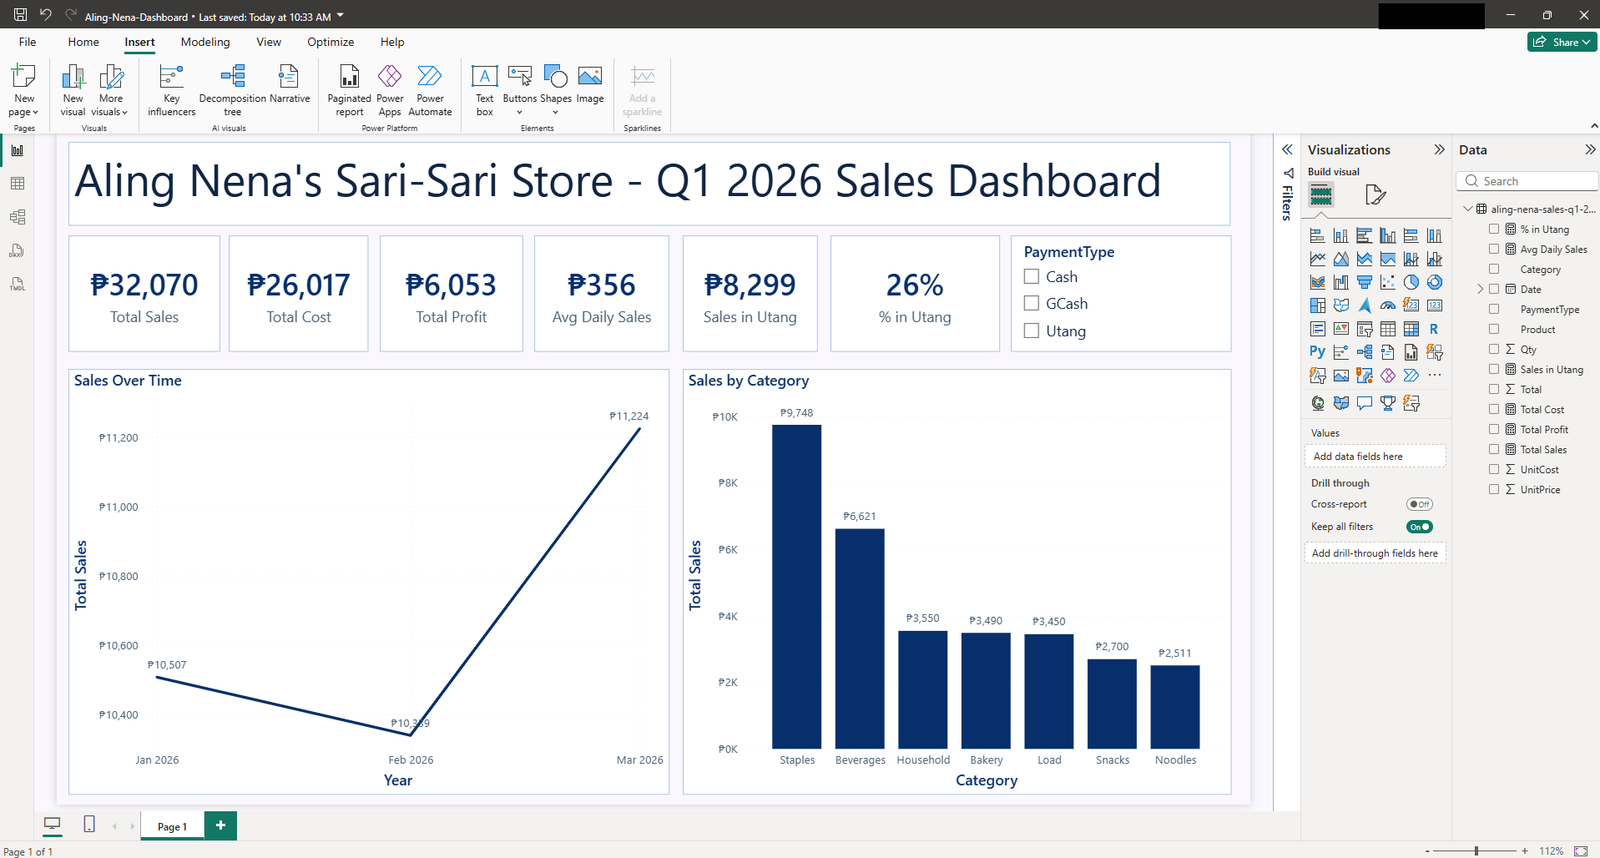Check the Total Profit field checkbox
The height and width of the screenshot is (858, 1600).
coord(1494,429)
